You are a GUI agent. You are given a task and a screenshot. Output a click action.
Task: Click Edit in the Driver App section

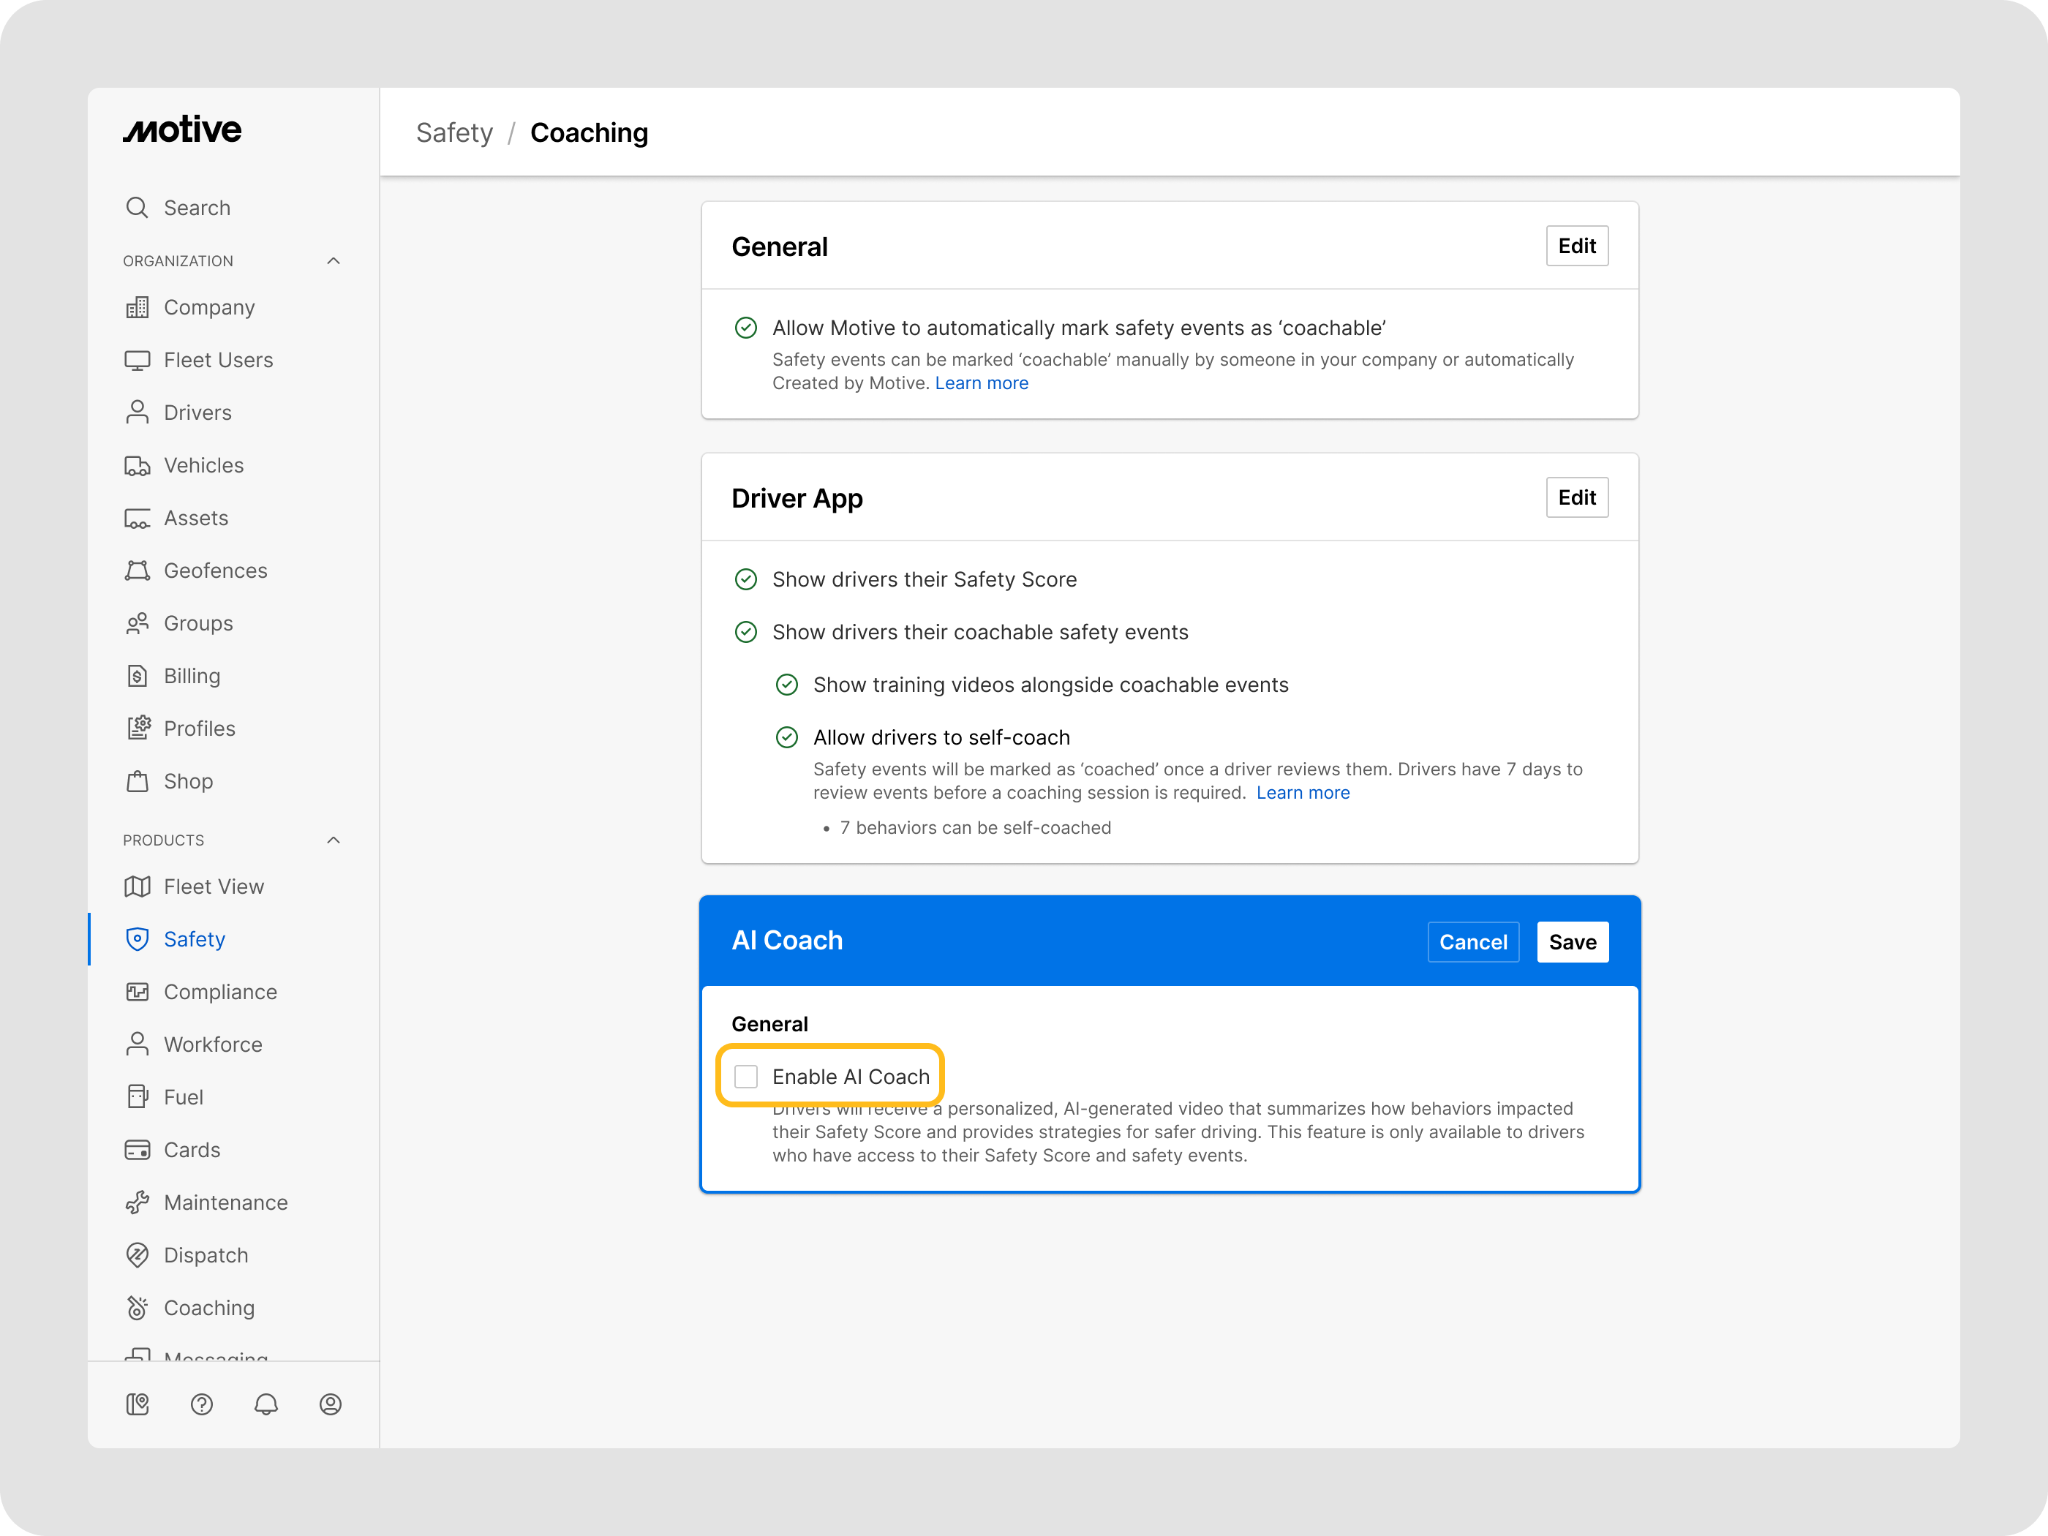1577,497
